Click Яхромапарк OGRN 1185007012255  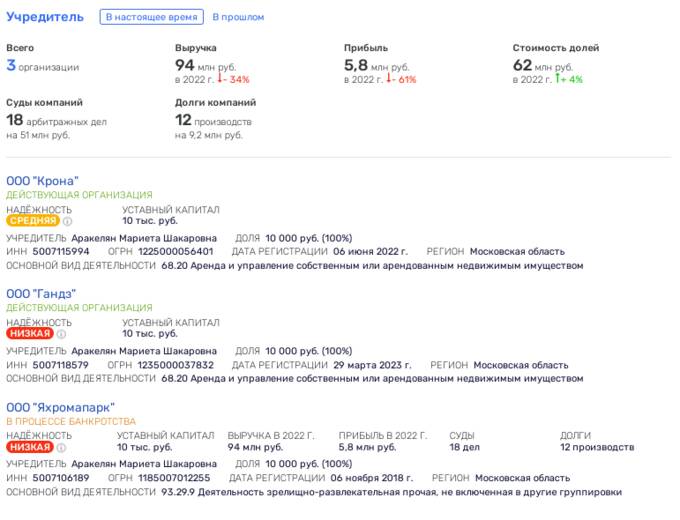(x=174, y=478)
